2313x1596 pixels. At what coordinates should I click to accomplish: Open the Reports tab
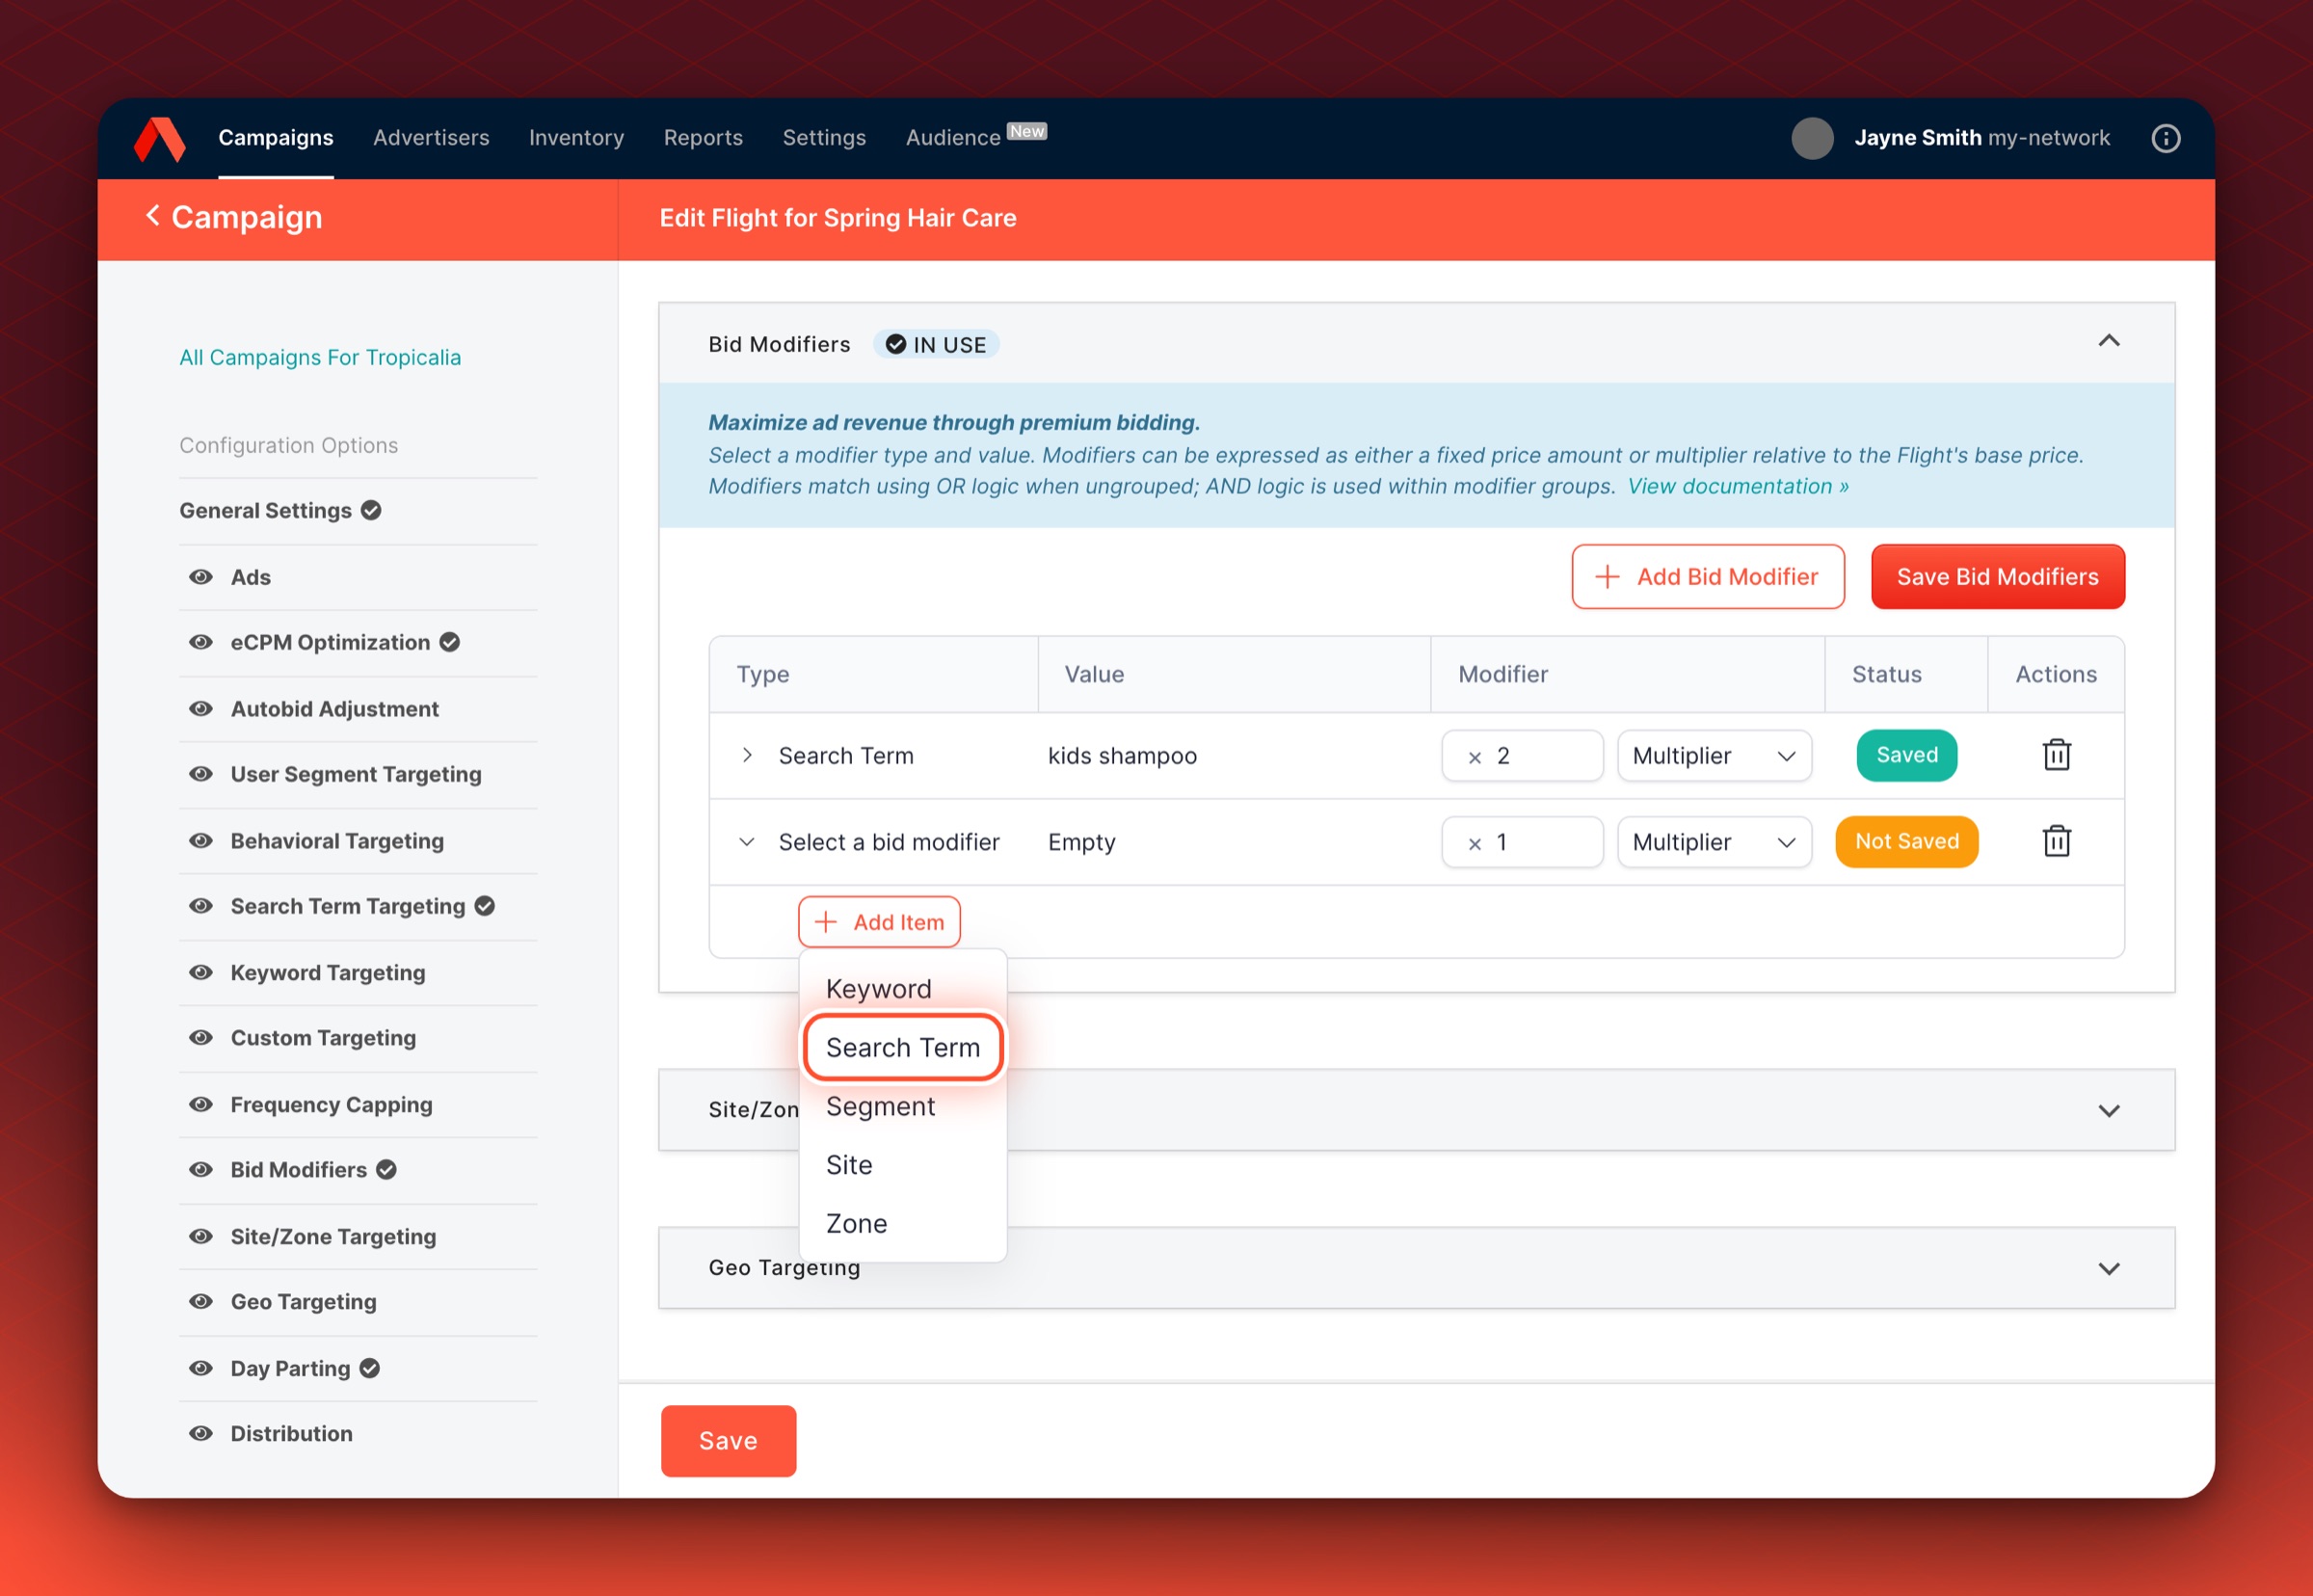[x=703, y=138]
